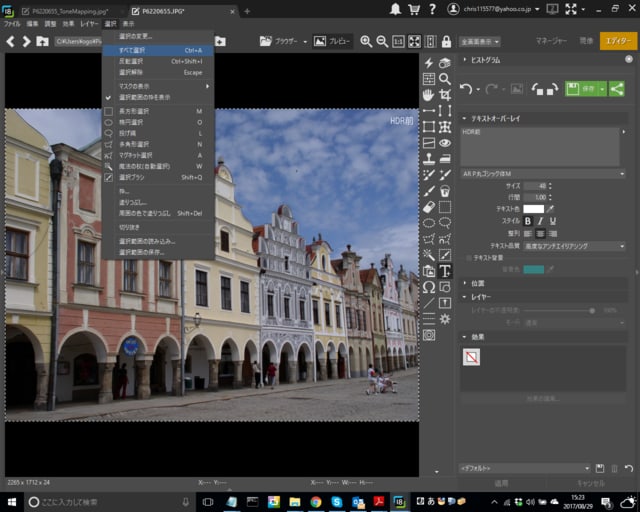This screenshot has width=640, height=512.
Task: Pick the Hand pan tool
Action: [x=428, y=94]
